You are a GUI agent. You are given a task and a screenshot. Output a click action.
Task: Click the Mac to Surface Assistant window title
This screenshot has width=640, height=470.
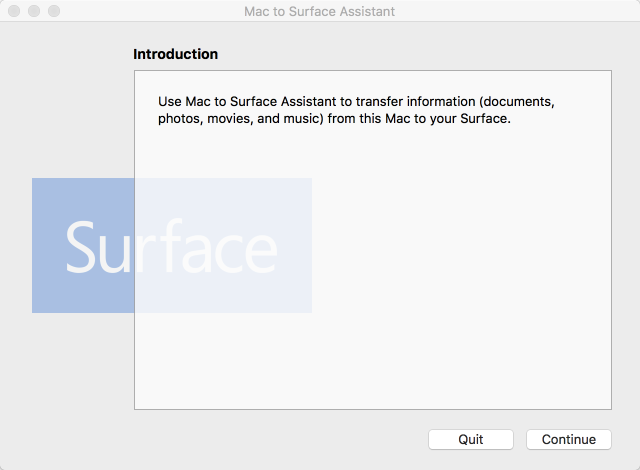pos(320,11)
